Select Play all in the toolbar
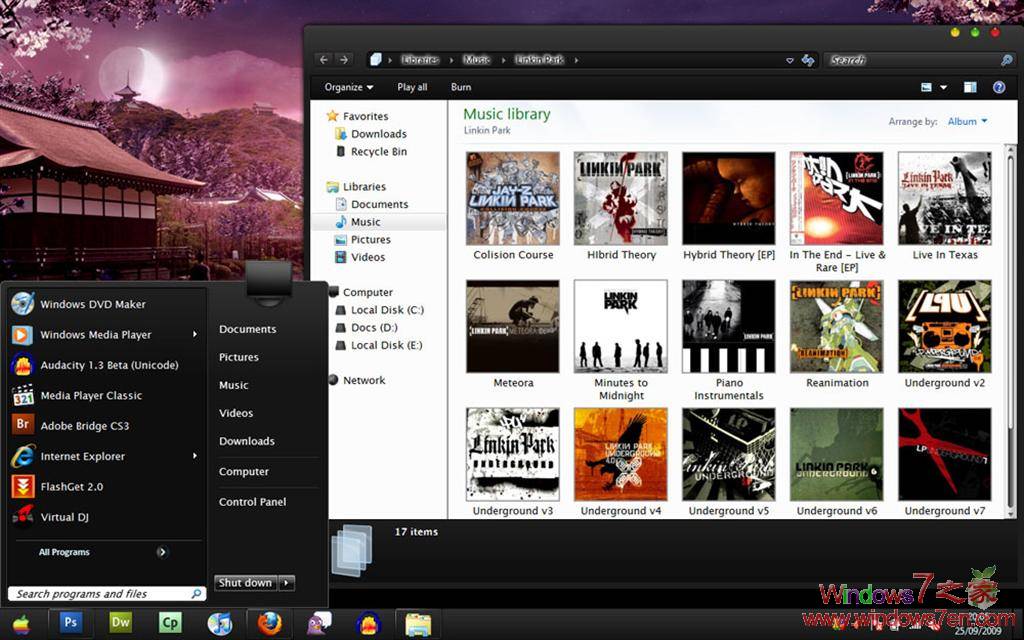The height and width of the screenshot is (640, 1024). click(412, 87)
